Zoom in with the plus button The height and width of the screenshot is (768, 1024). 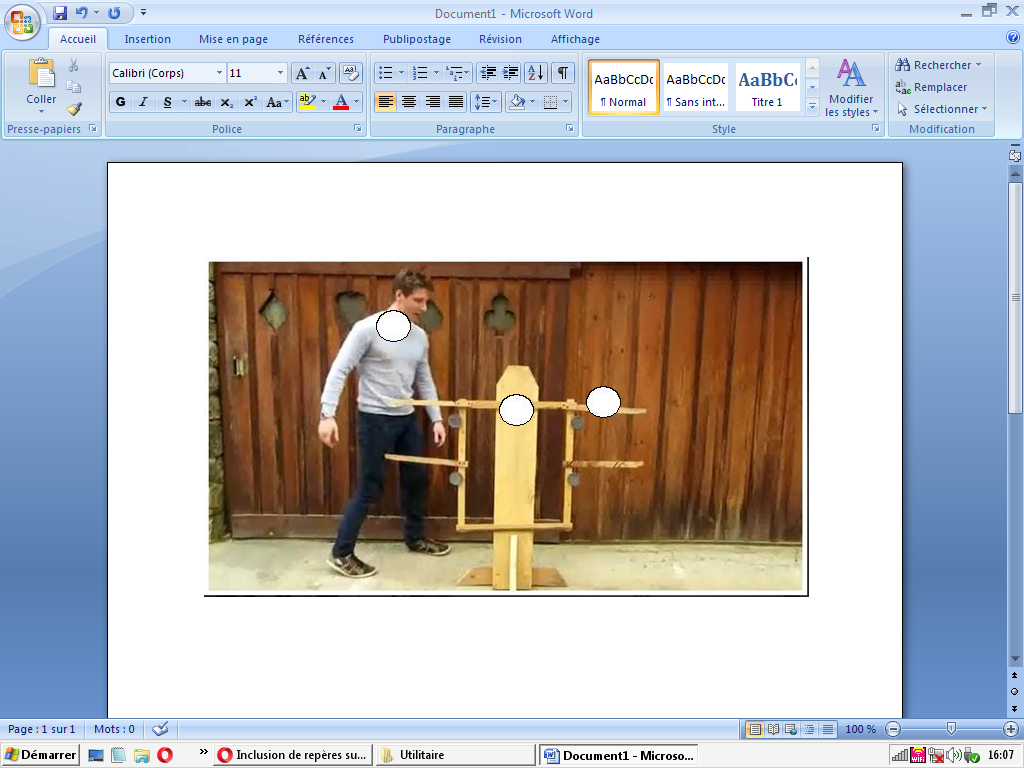point(1010,729)
